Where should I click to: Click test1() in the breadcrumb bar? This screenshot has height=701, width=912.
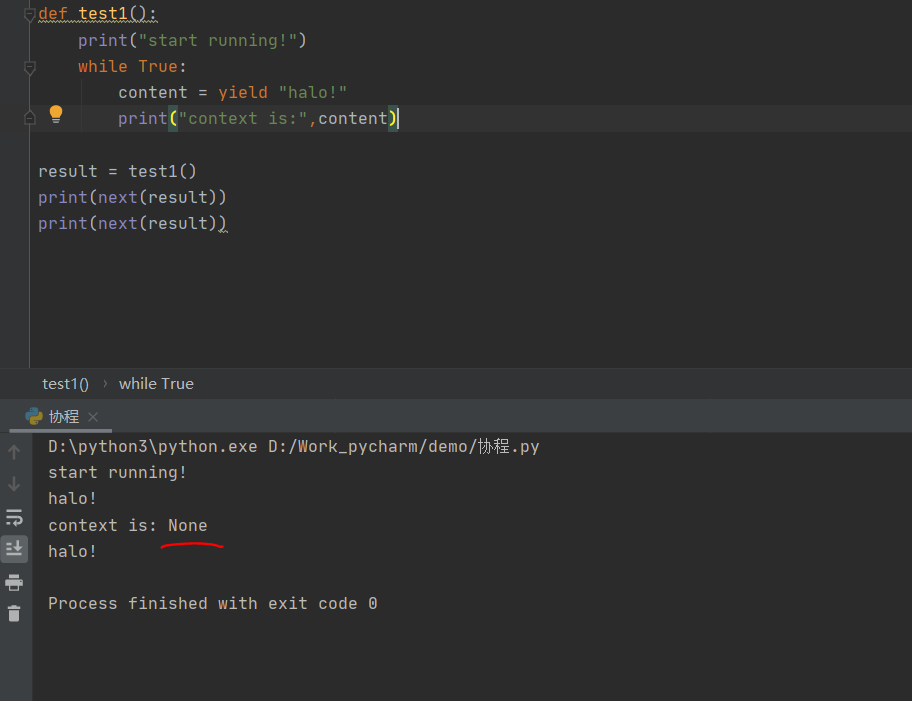click(65, 384)
